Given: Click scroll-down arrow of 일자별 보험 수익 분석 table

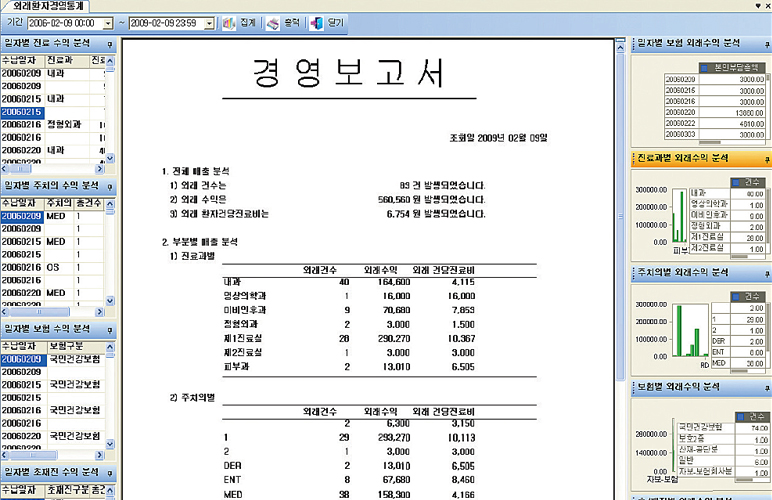Looking at the screenshot, I should [x=110, y=444].
